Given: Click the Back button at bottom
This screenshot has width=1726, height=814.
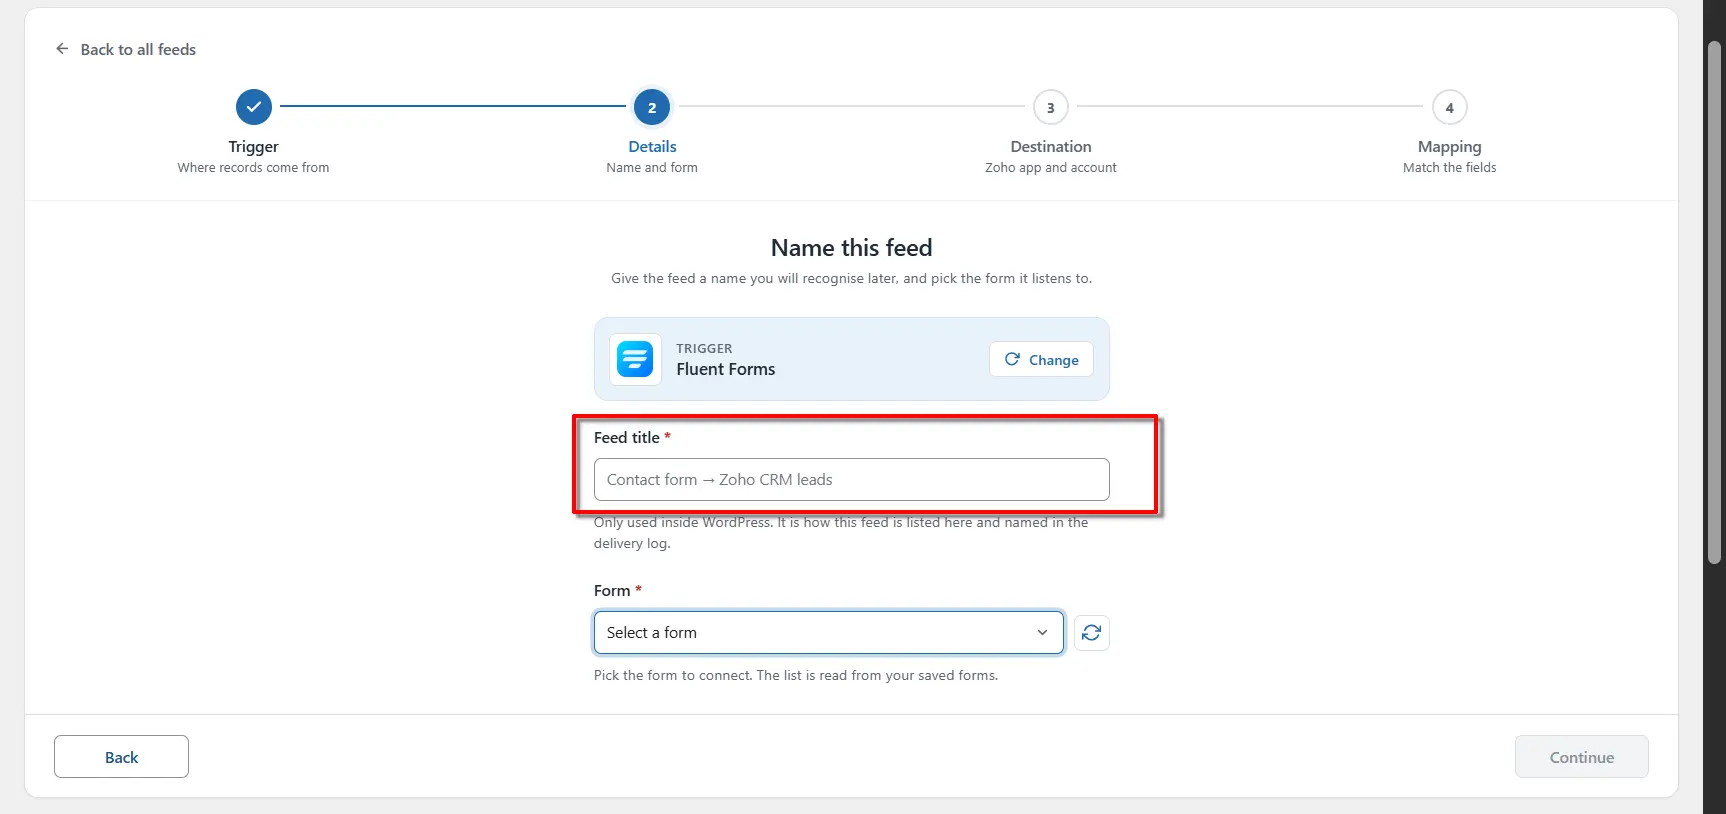Looking at the screenshot, I should click(121, 757).
